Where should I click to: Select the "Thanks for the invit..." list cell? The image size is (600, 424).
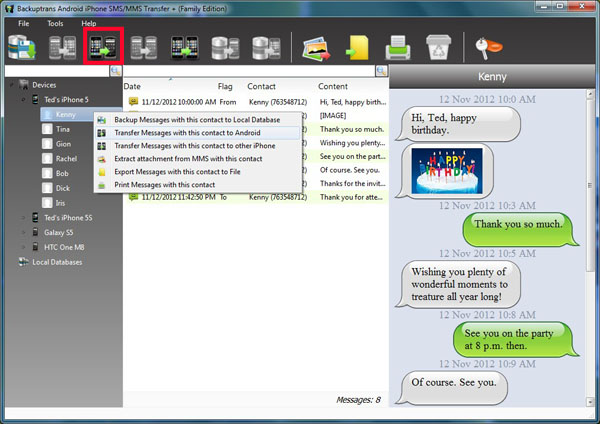coord(352,183)
